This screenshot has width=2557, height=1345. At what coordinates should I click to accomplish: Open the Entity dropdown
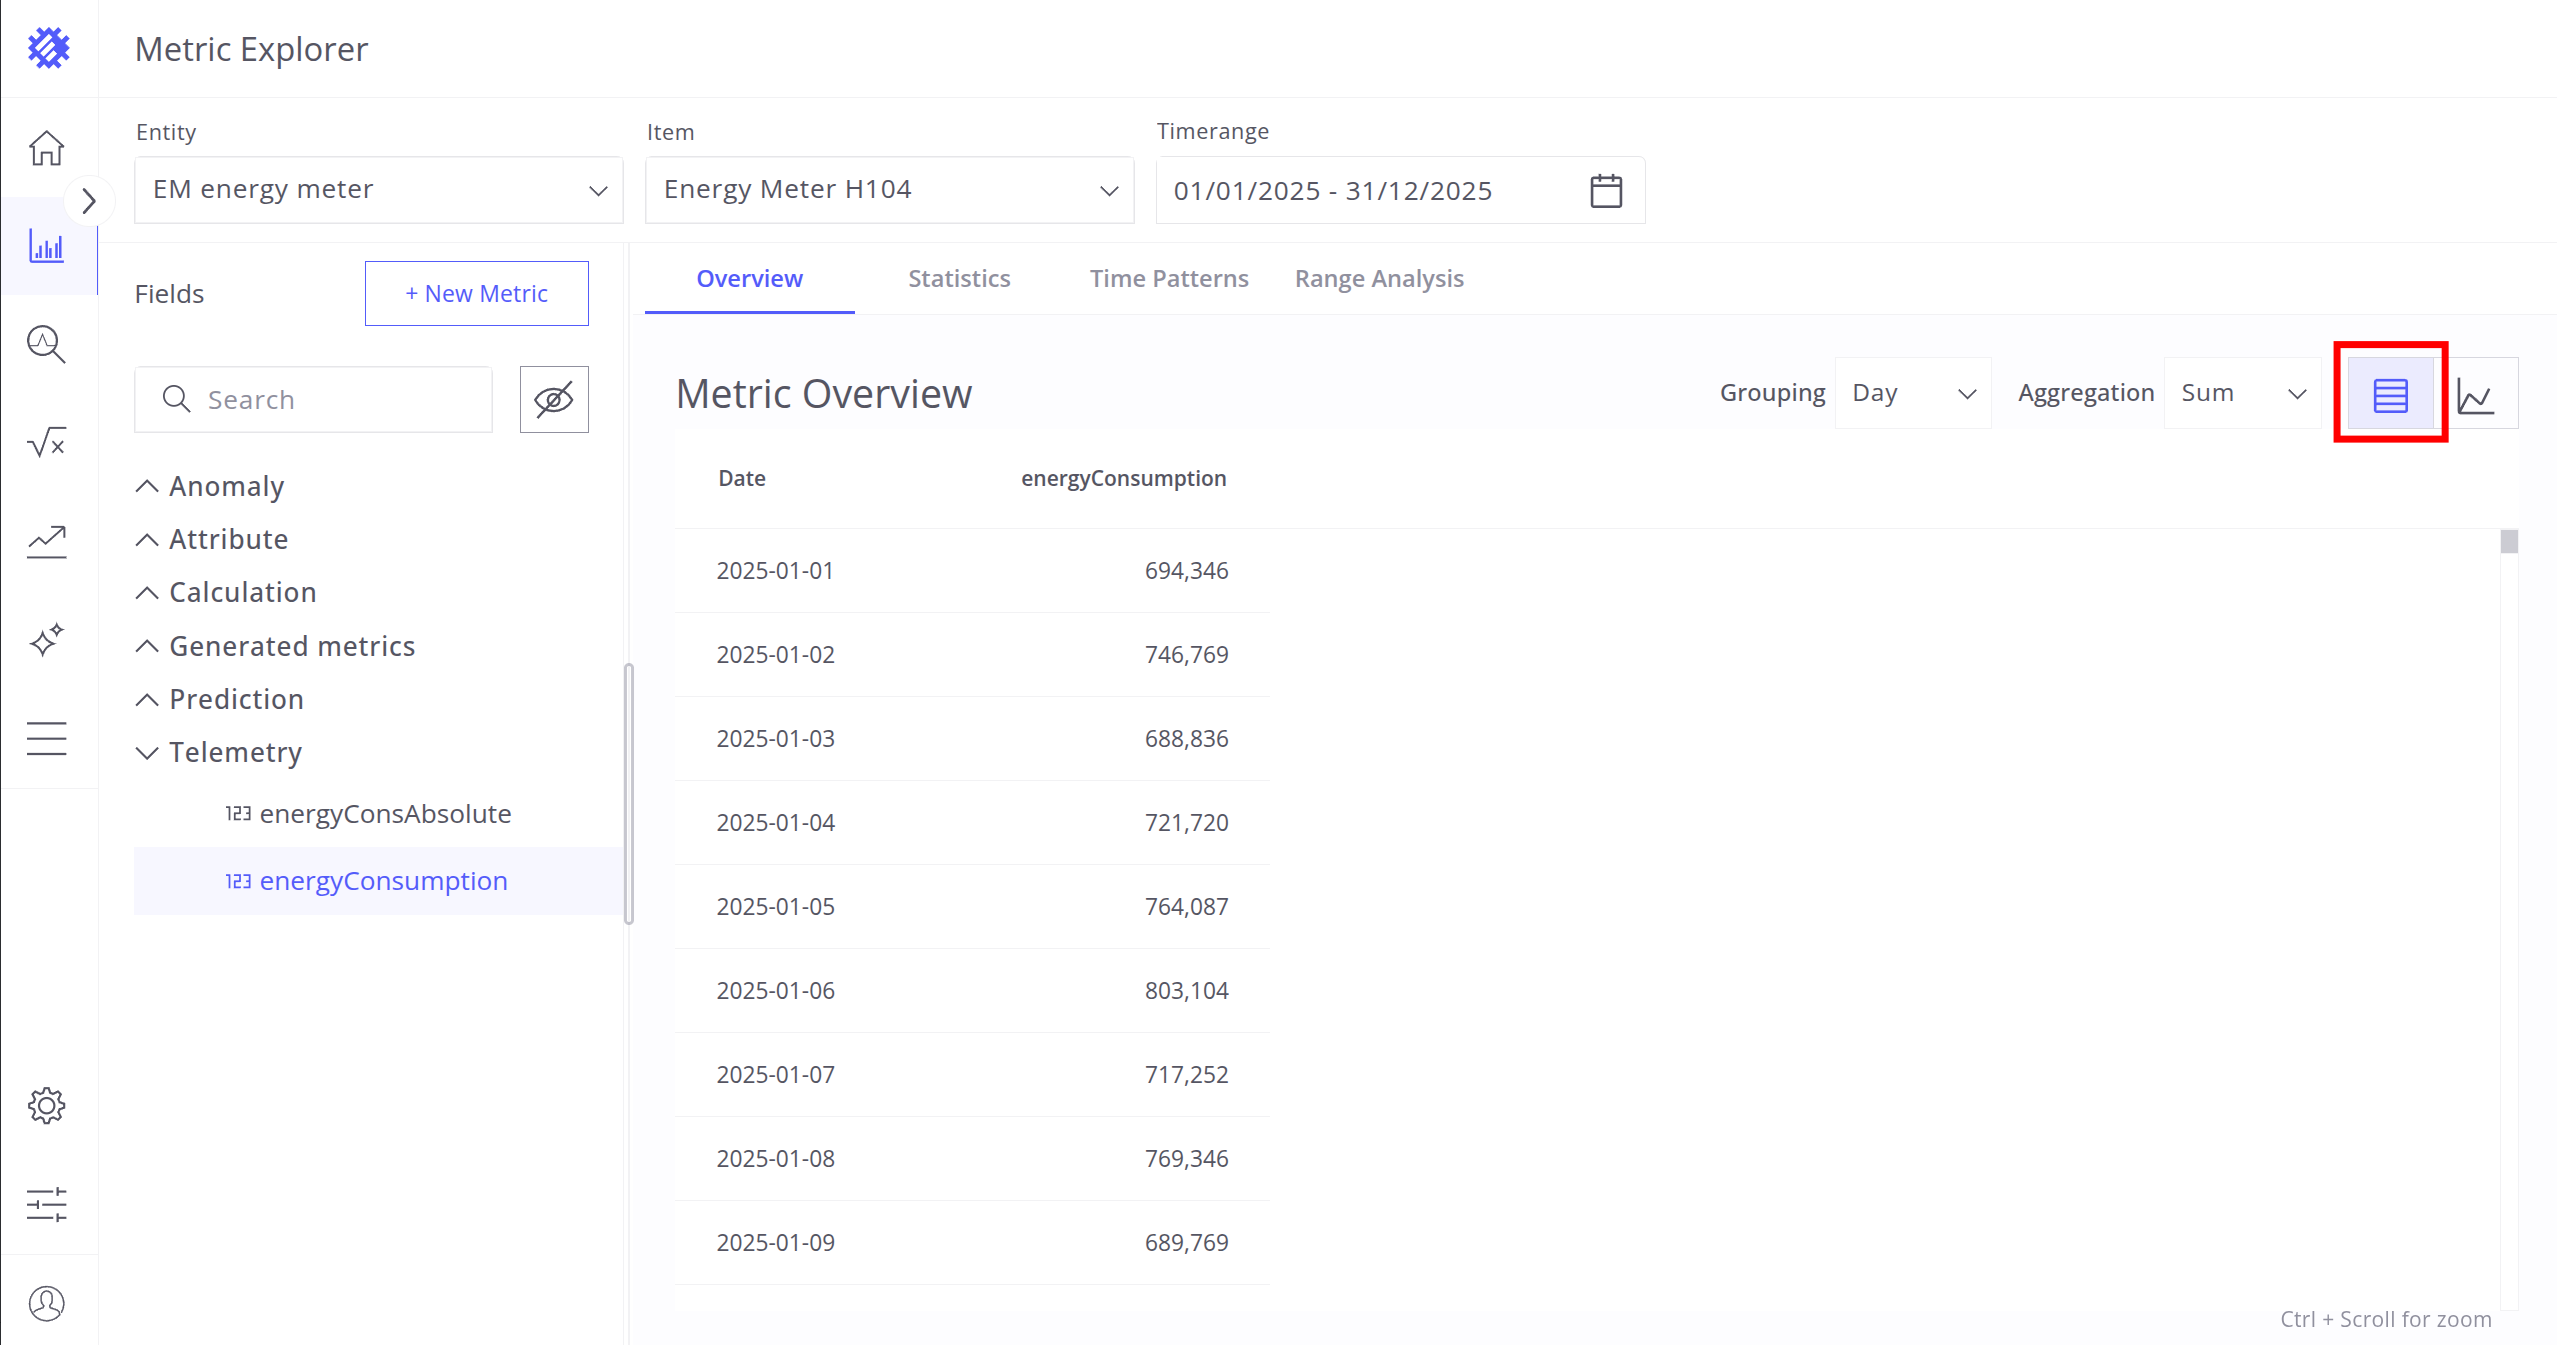coord(378,190)
